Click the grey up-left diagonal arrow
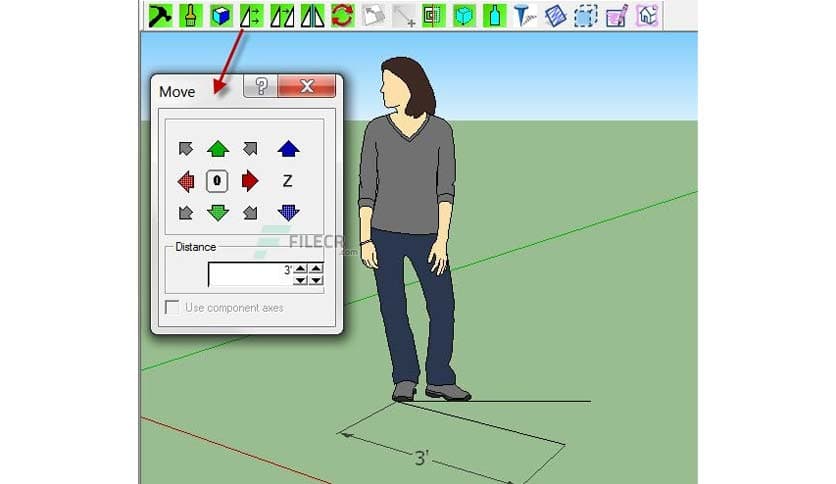 point(186,148)
